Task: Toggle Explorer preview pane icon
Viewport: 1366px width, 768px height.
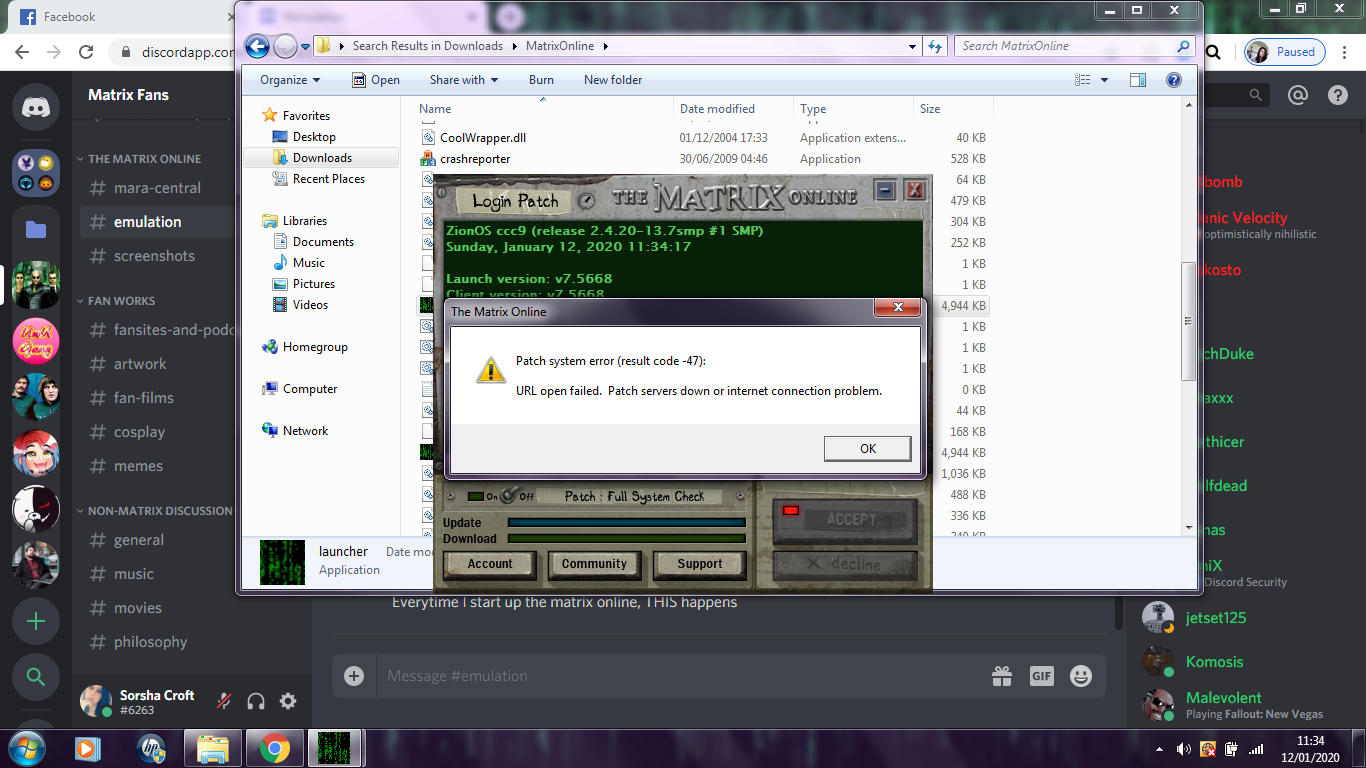Action: click(1138, 80)
